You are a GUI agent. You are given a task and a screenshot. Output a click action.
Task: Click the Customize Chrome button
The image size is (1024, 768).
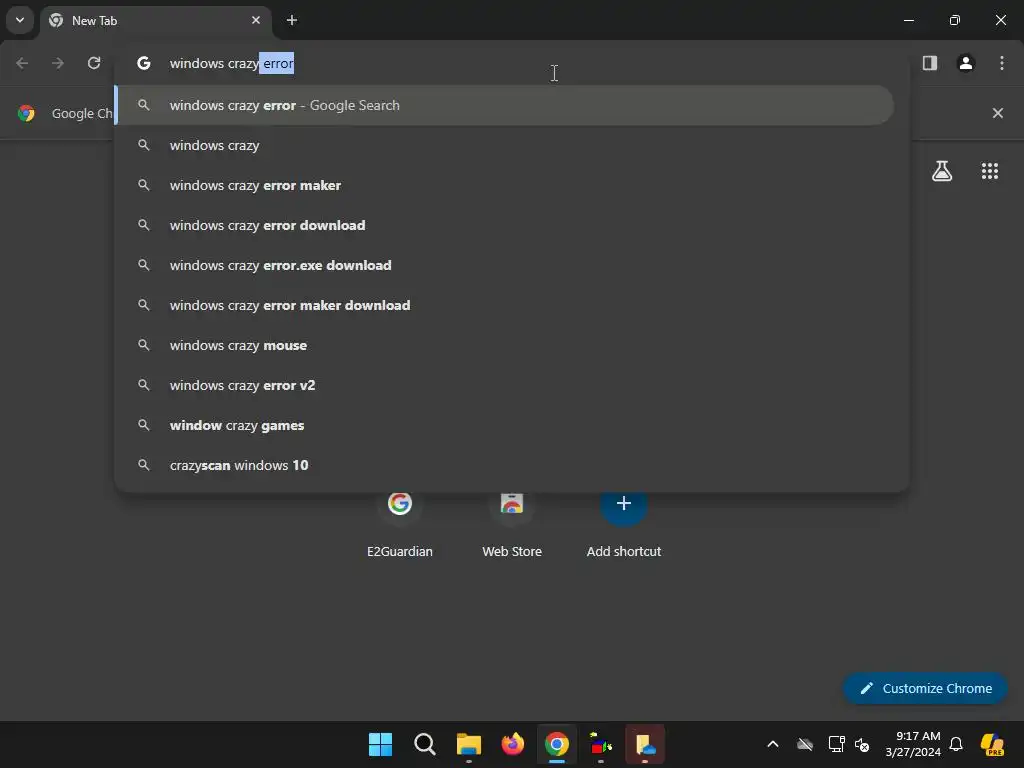pyautogui.click(x=925, y=688)
